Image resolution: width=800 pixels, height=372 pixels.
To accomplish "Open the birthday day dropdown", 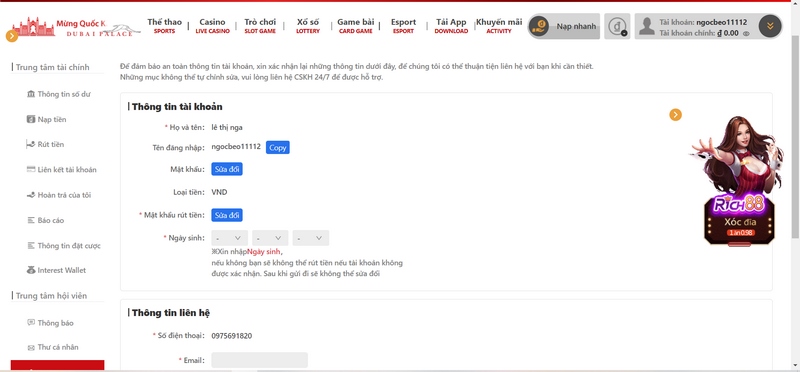I will 311,238.
